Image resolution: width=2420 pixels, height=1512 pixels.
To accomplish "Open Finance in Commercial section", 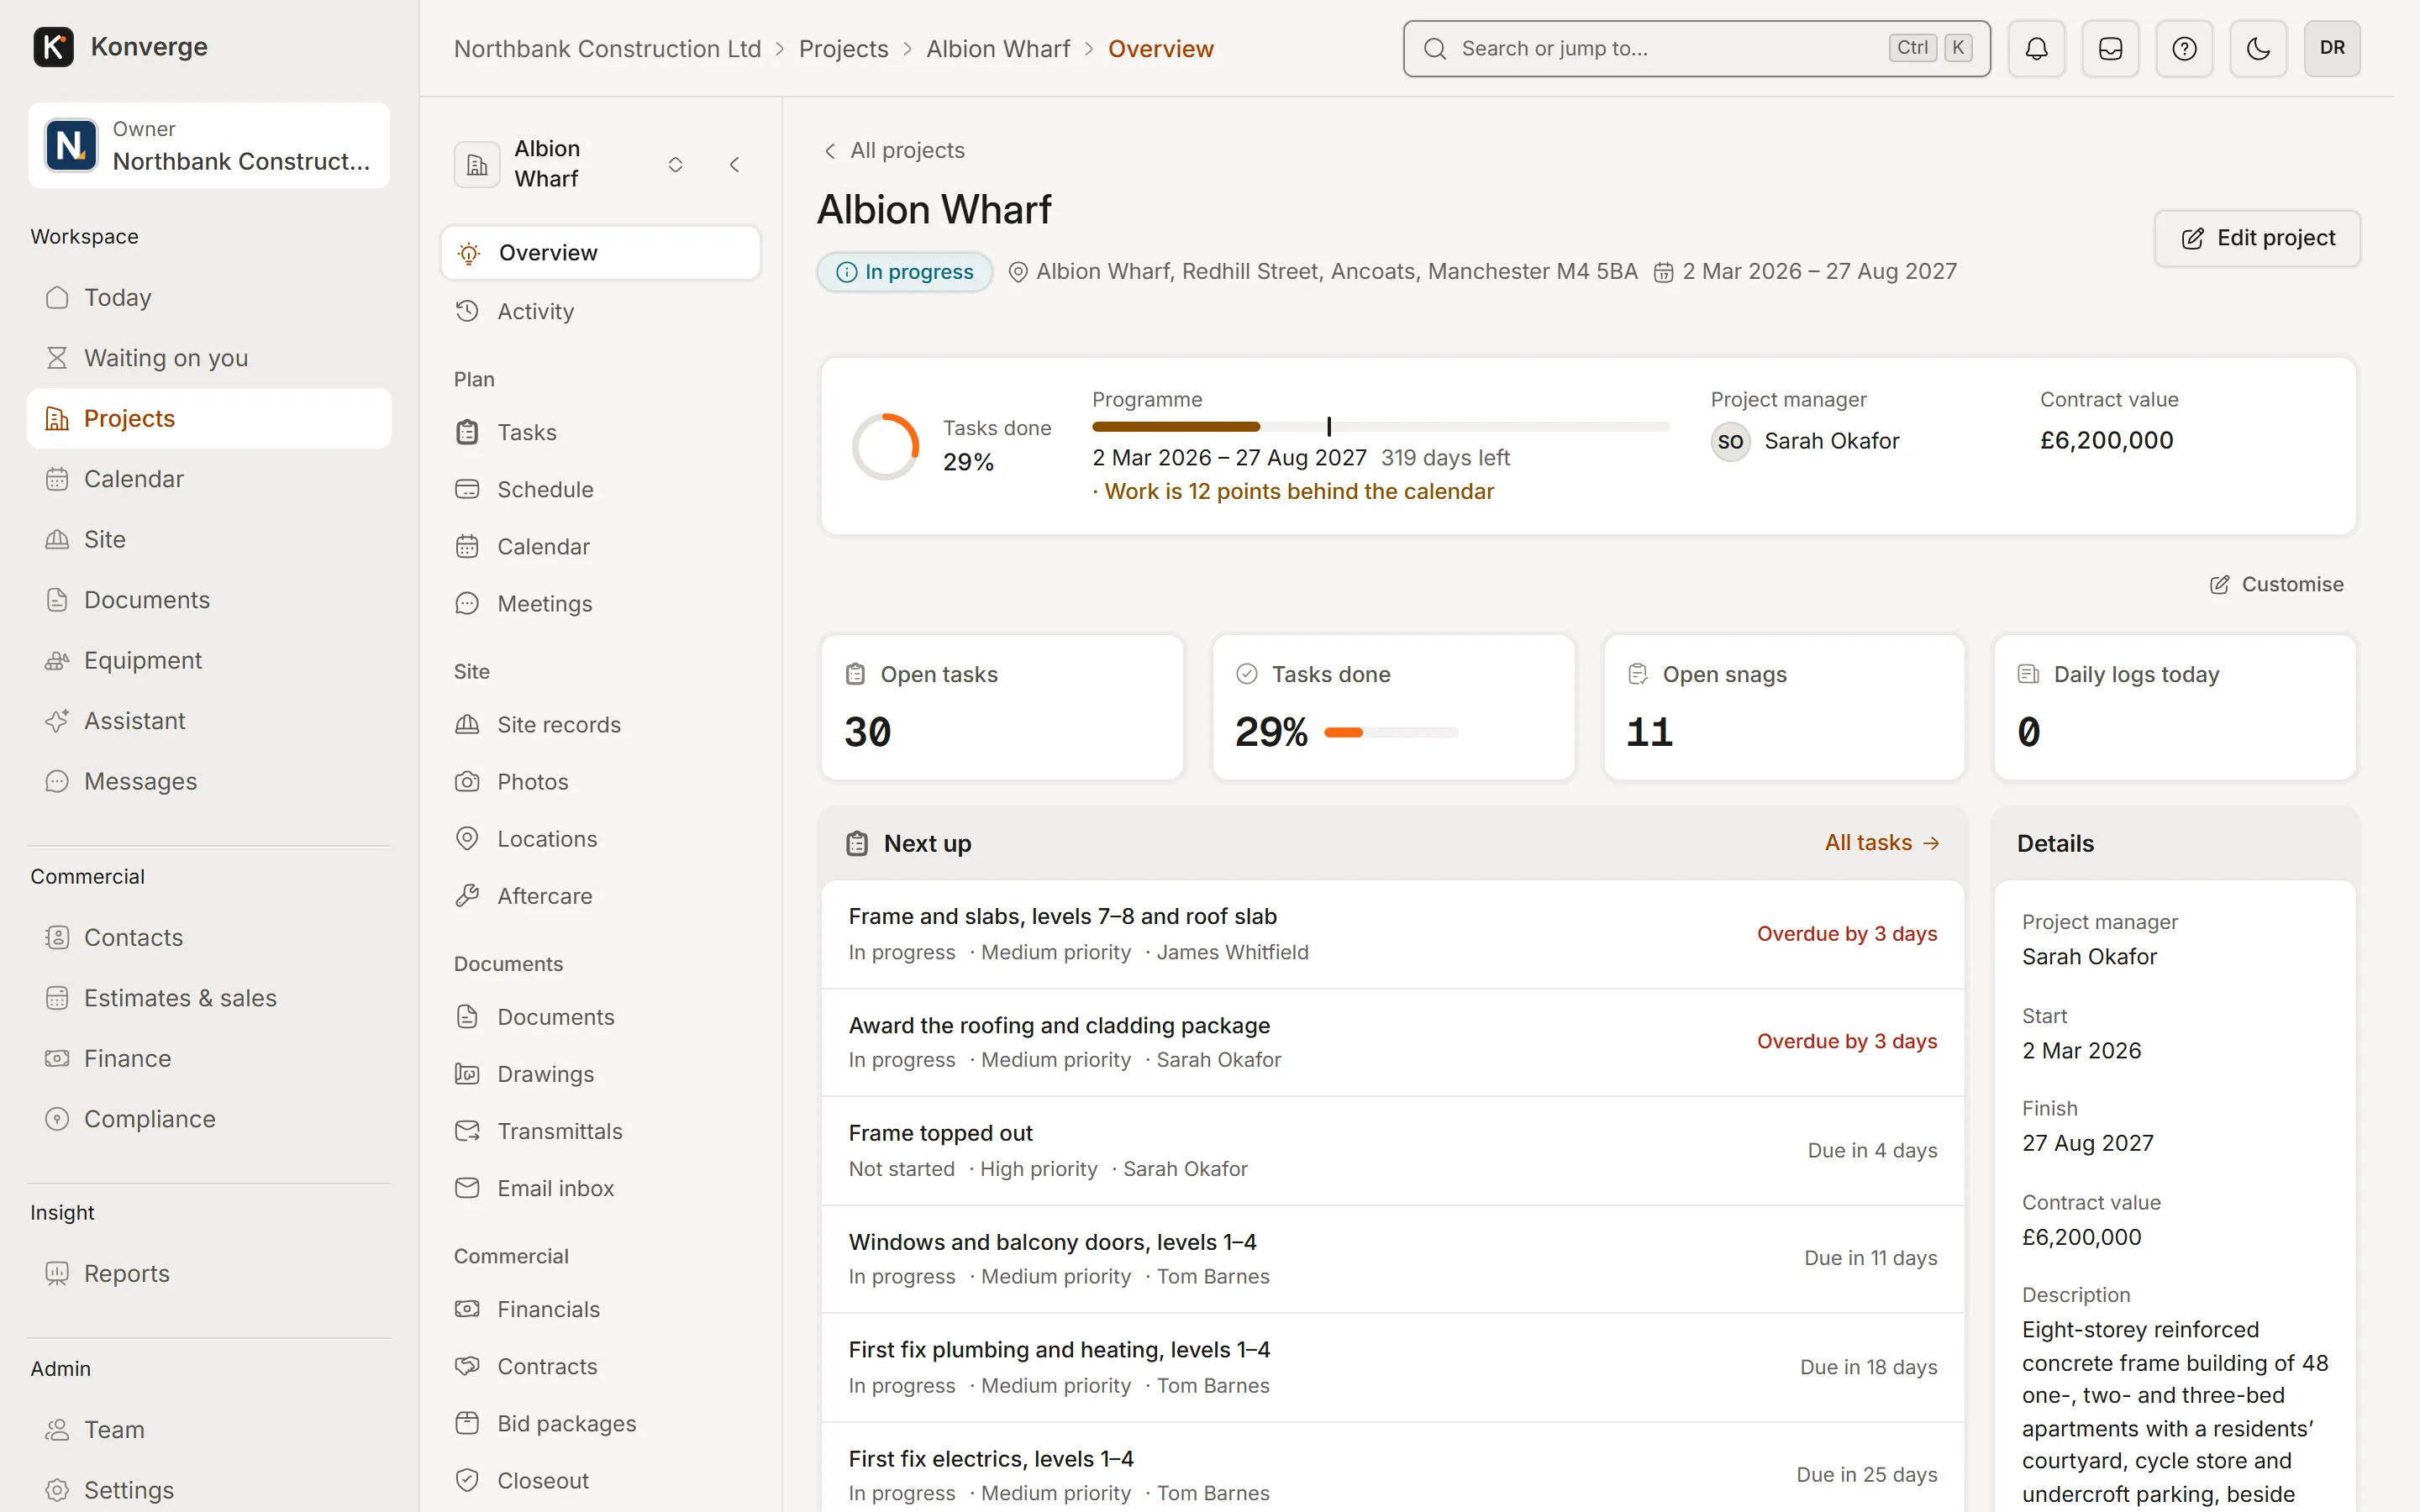I will coord(209,1058).
